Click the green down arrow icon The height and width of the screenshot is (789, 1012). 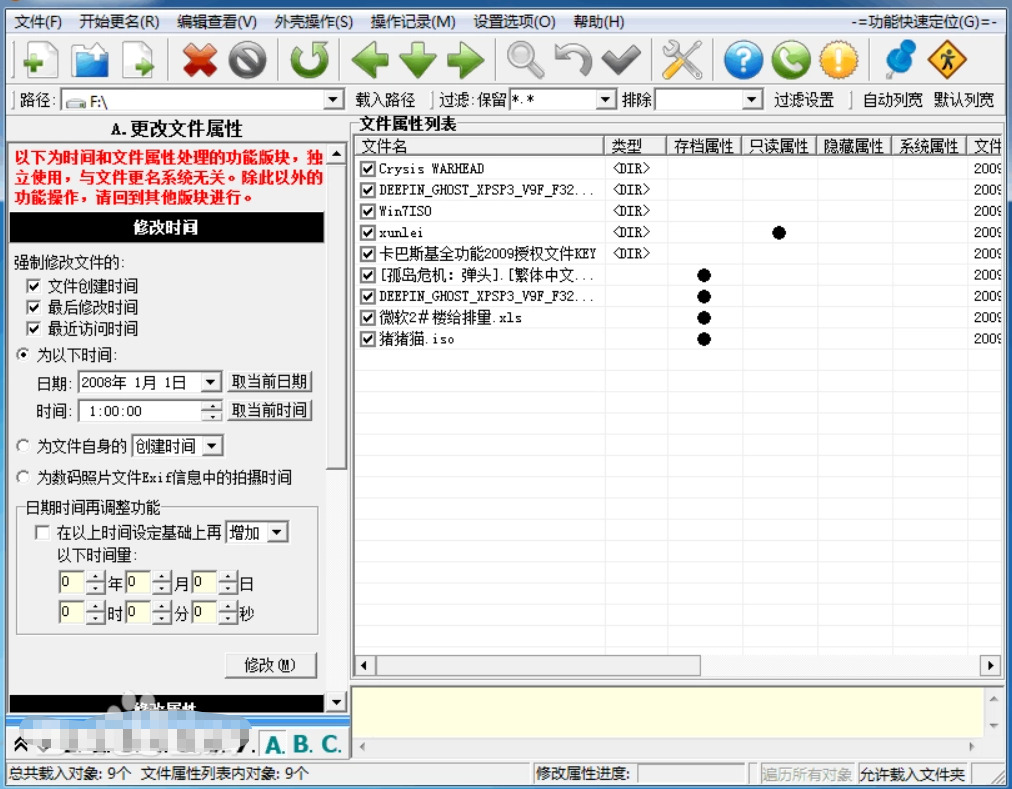click(x=418, y=60)
